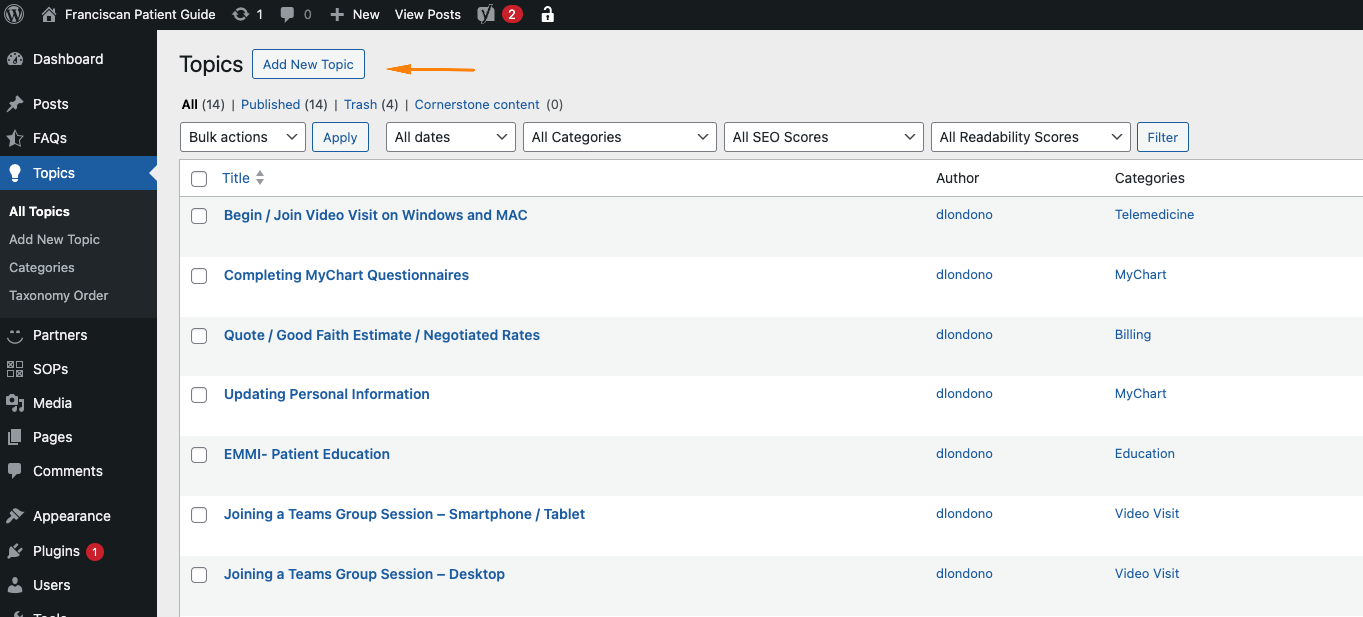The height and width of the screenshot is (617, 1363).
Task: Check the Updating Personal Information row
Action: point(199,395)
